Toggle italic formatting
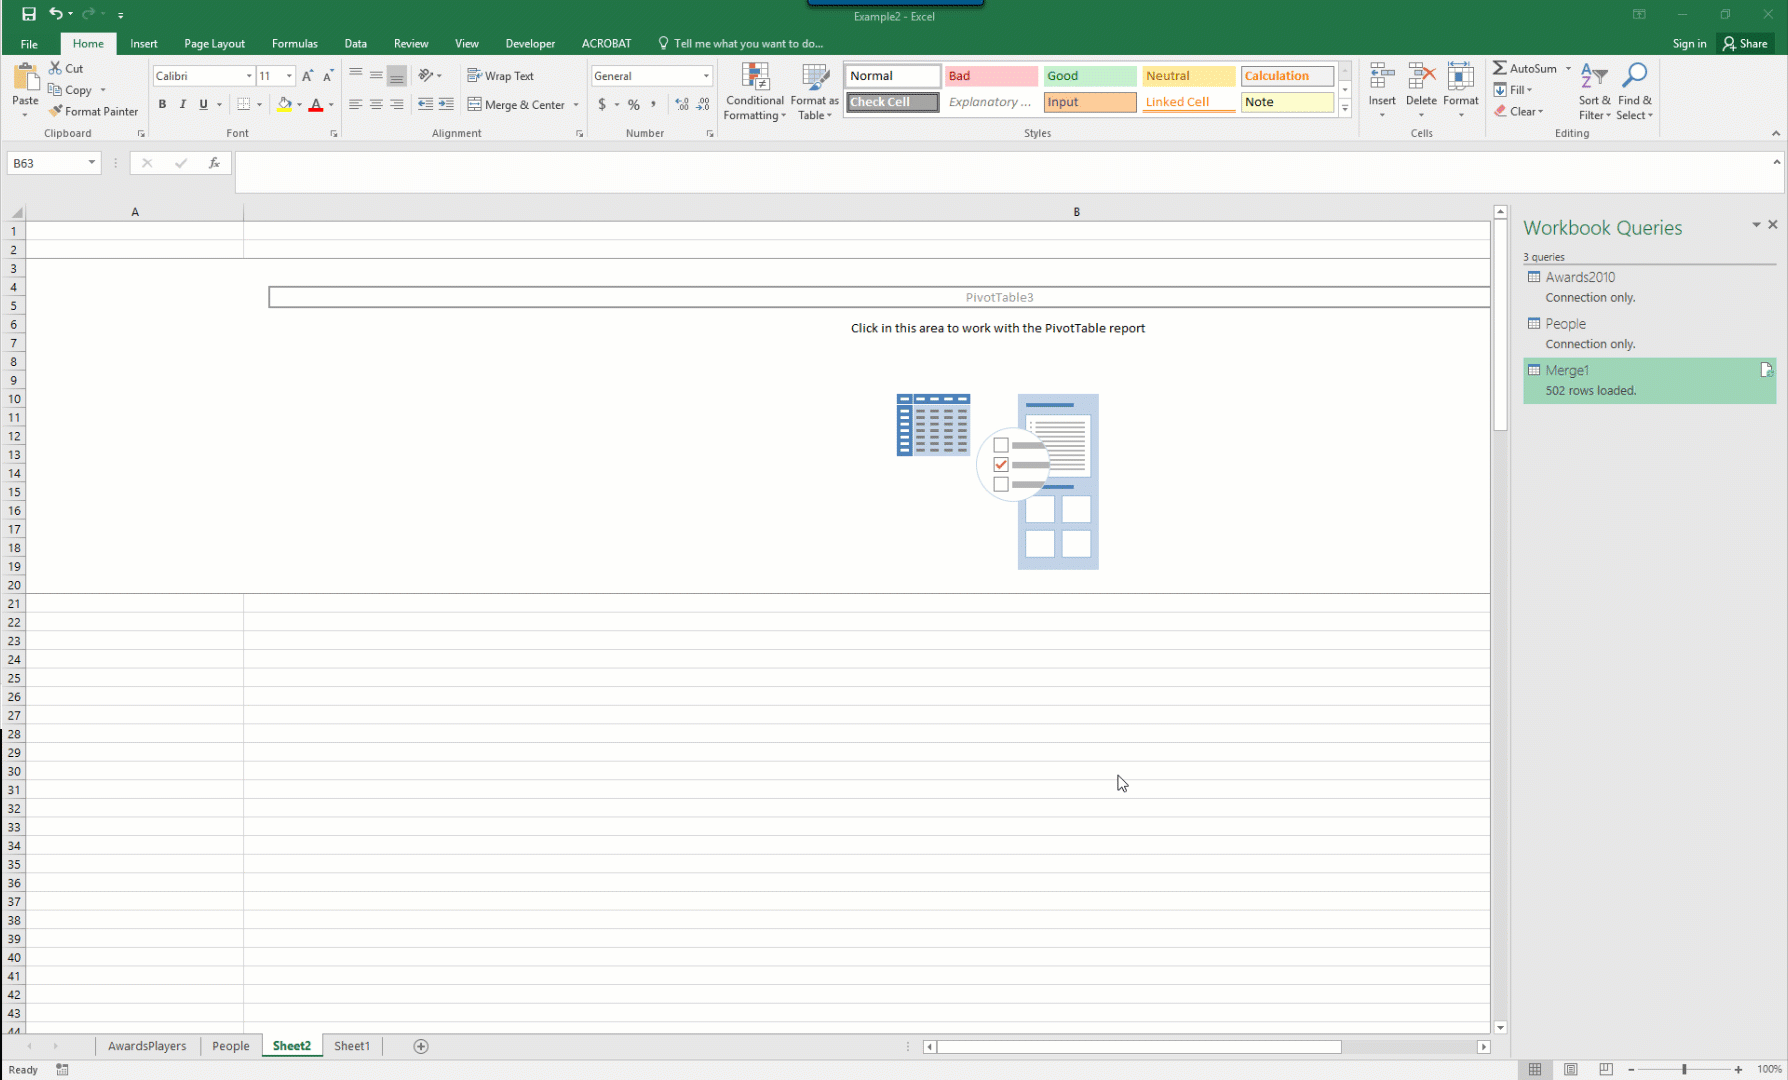1788x1080 pixels. click(183, 104)
